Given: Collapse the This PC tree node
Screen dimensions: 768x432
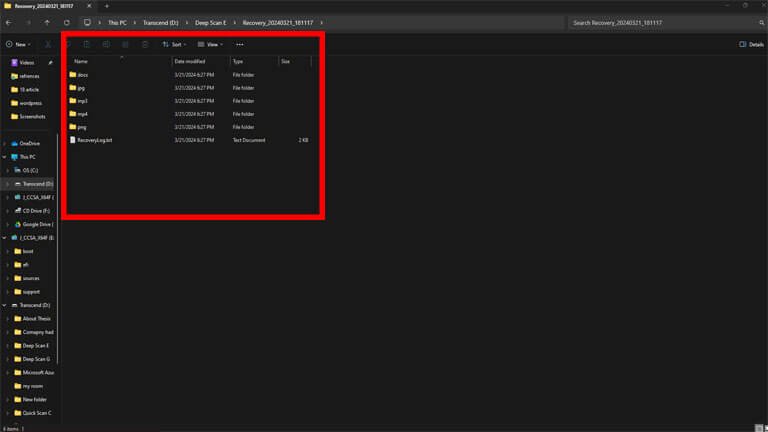Looking at the screenshot, I should click(x=4, y=157).
